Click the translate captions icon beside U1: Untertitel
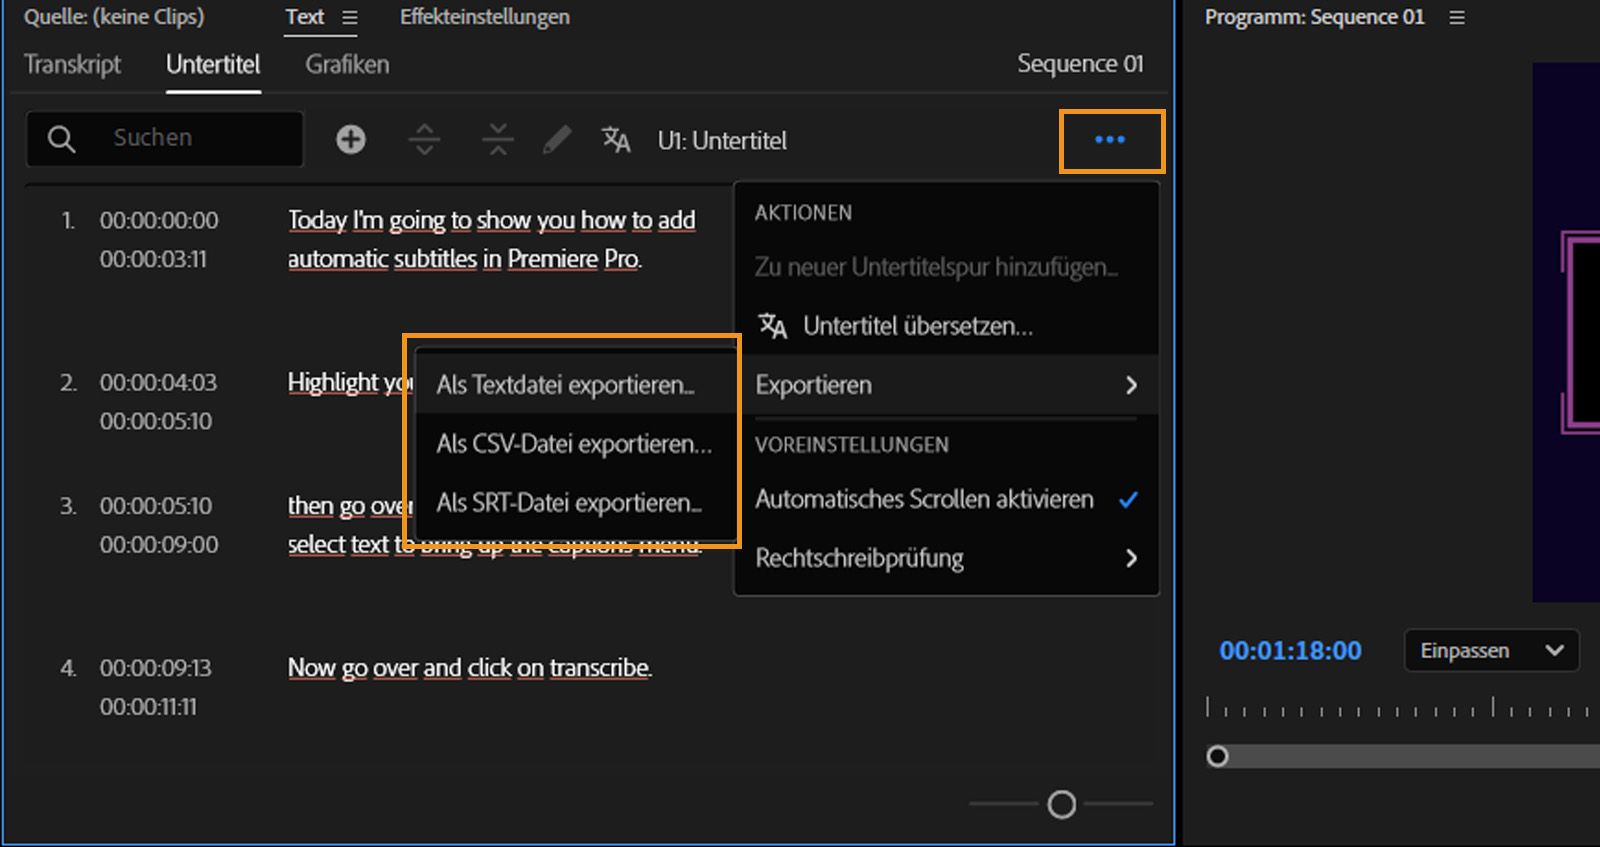Image resolution: width=1600 pixels, height=847 pixels. coord(616,139)
